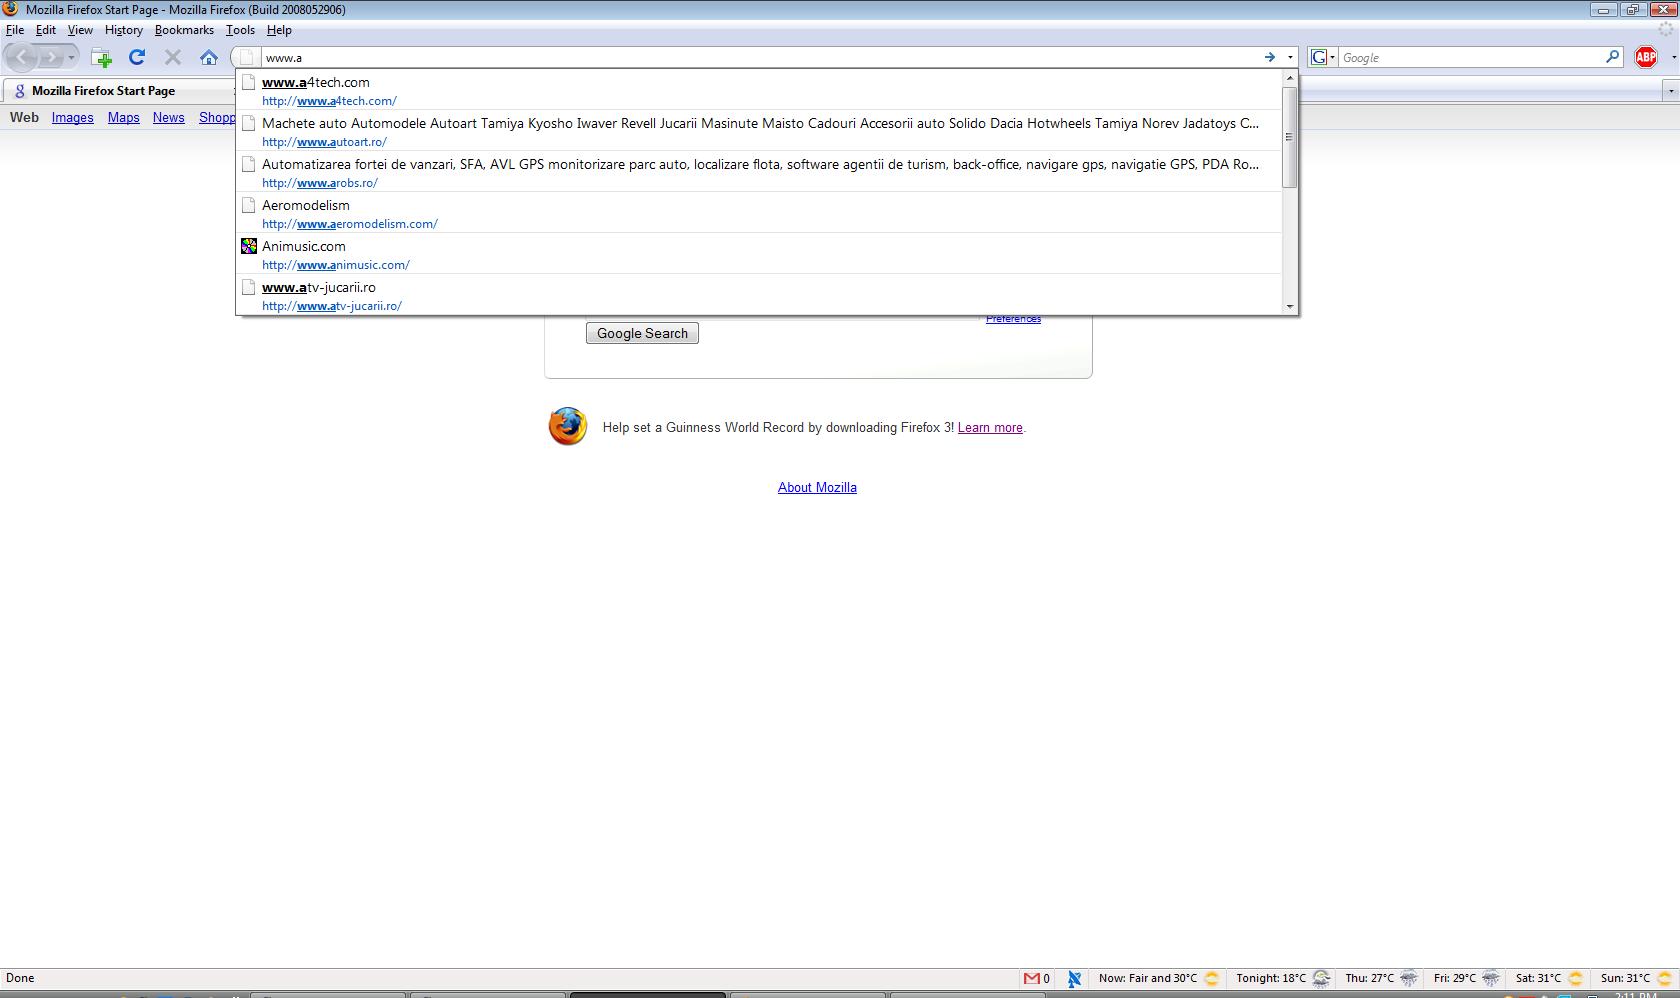Check the Gmail notifier icon in status bar
This screenshot has width=1680, height=998.
[x=1031, y=978]
